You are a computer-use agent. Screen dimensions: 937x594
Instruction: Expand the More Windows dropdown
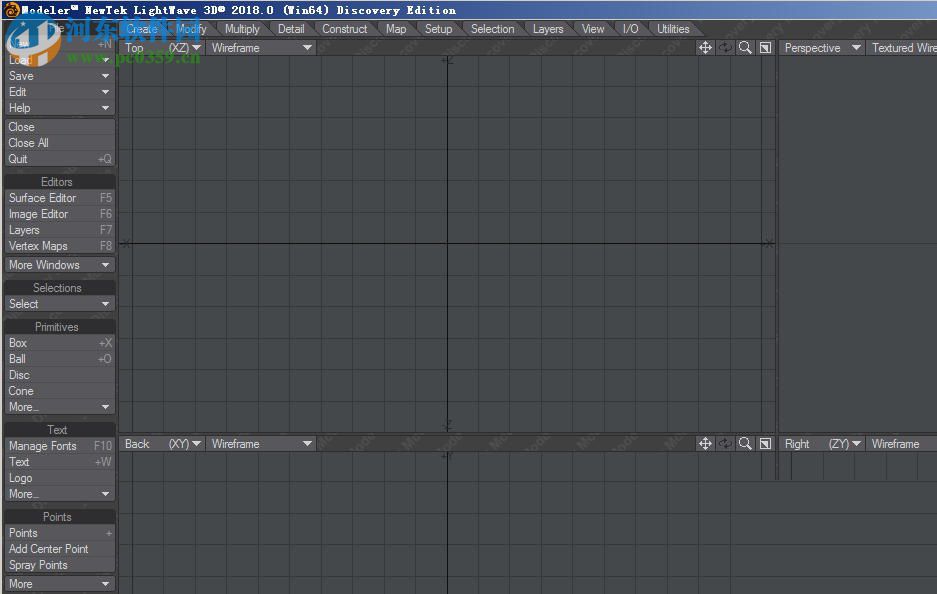(x=59, y=265)
